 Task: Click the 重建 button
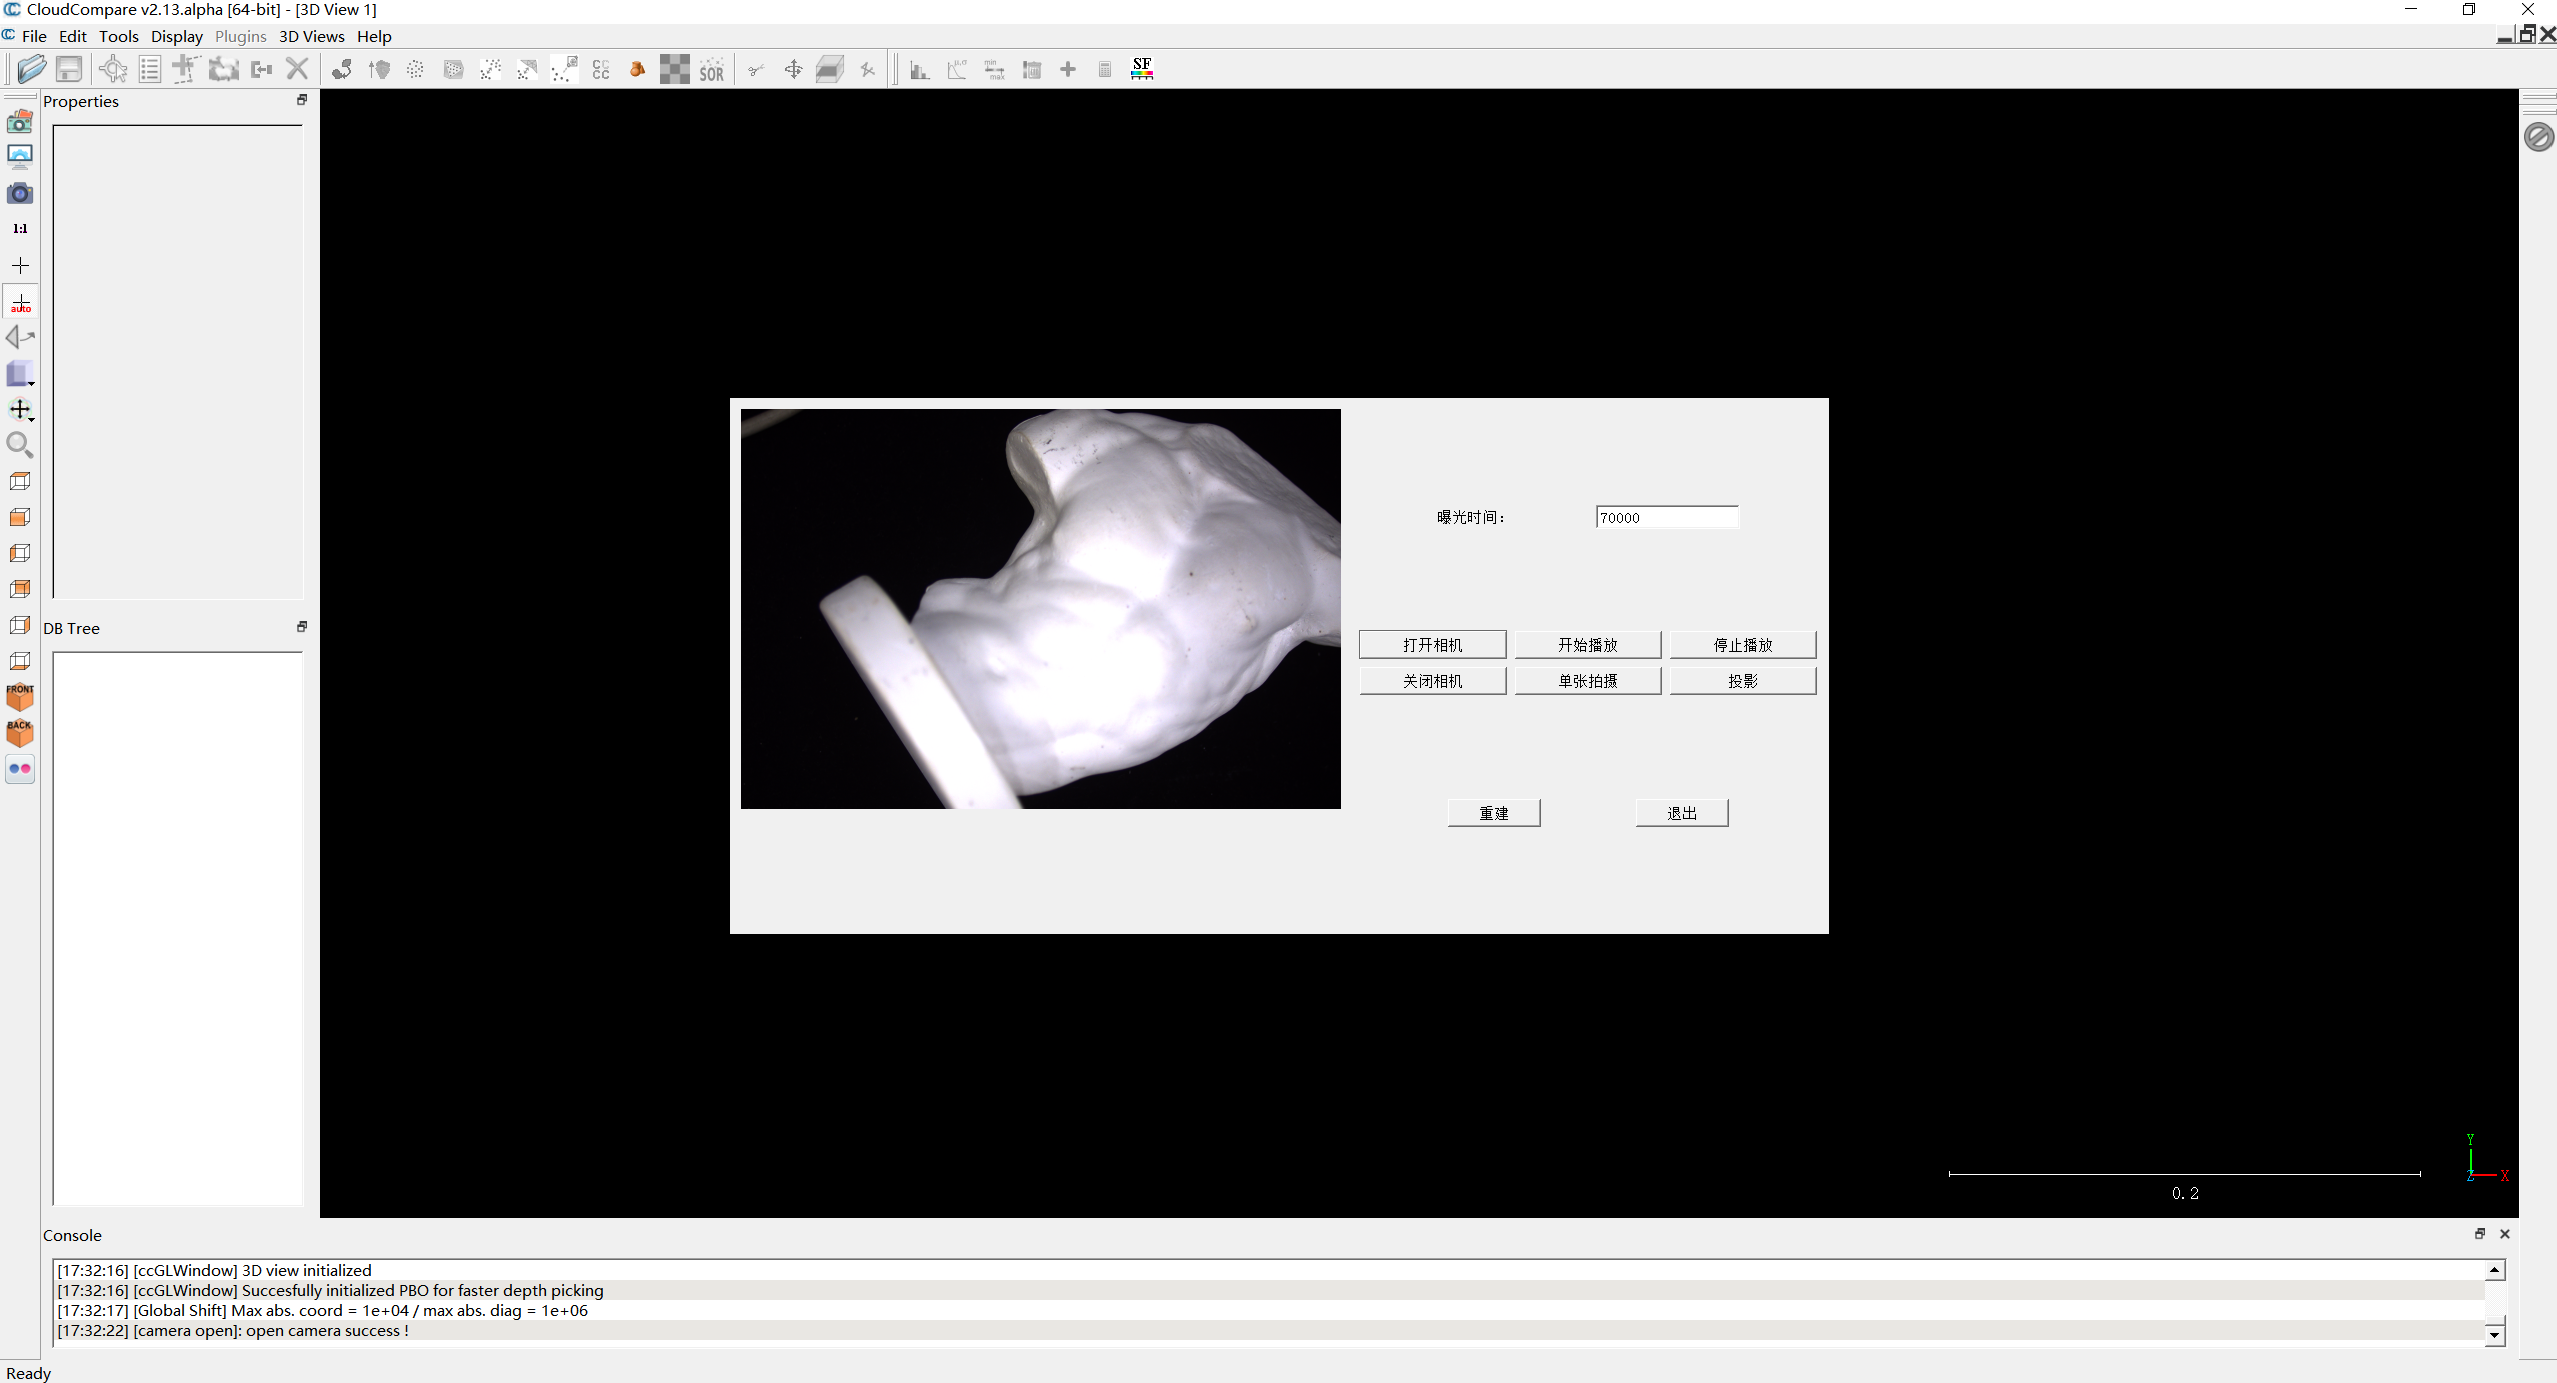(1493, 813)
